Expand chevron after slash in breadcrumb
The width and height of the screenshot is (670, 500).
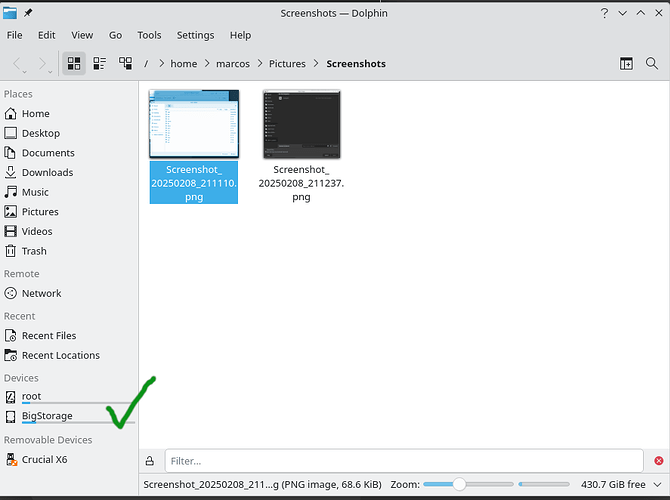point(162,63)
